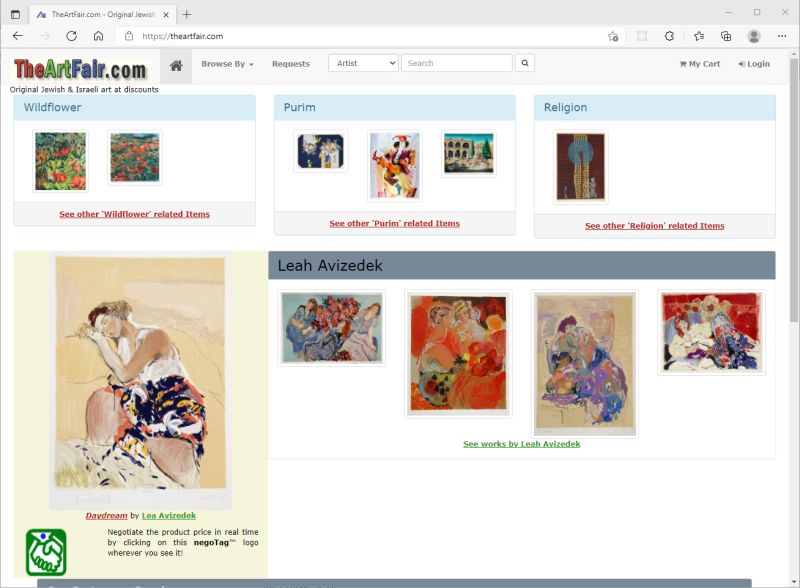Open the Daydream title link

tap(106, 516)
